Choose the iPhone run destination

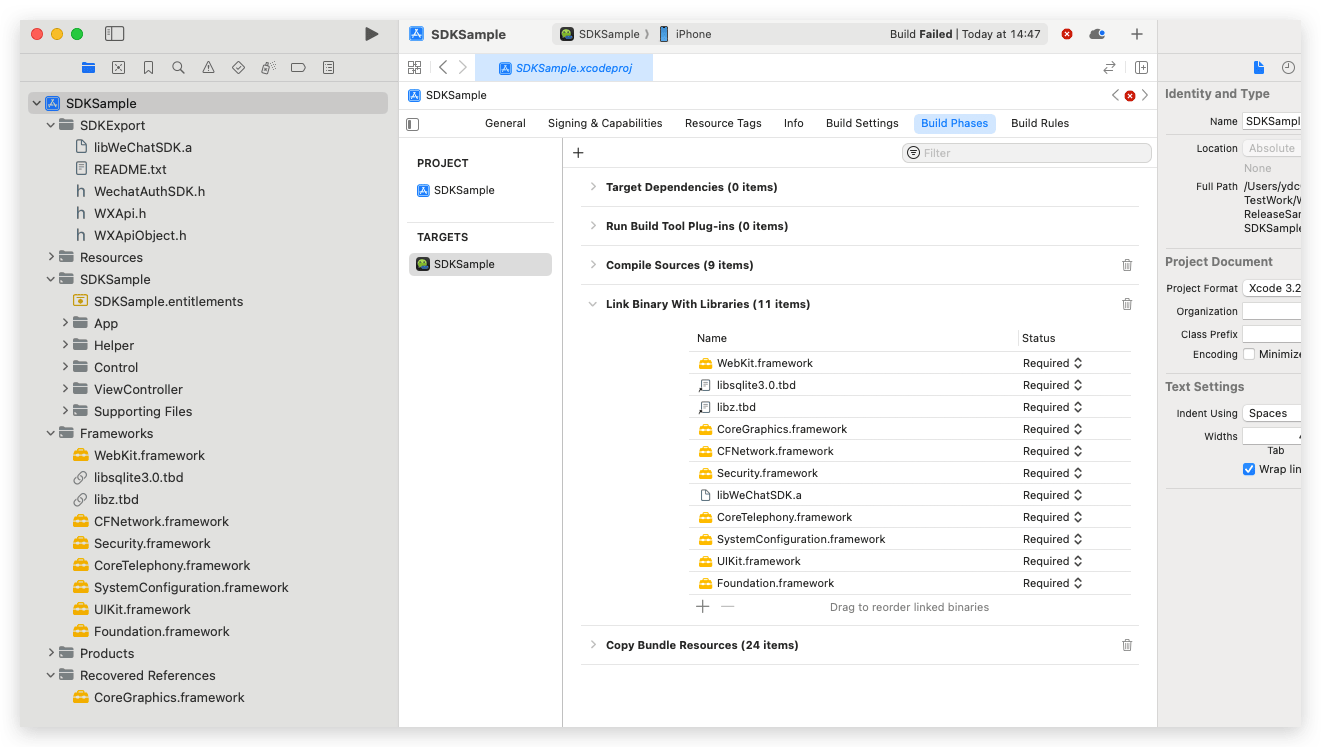685,34
